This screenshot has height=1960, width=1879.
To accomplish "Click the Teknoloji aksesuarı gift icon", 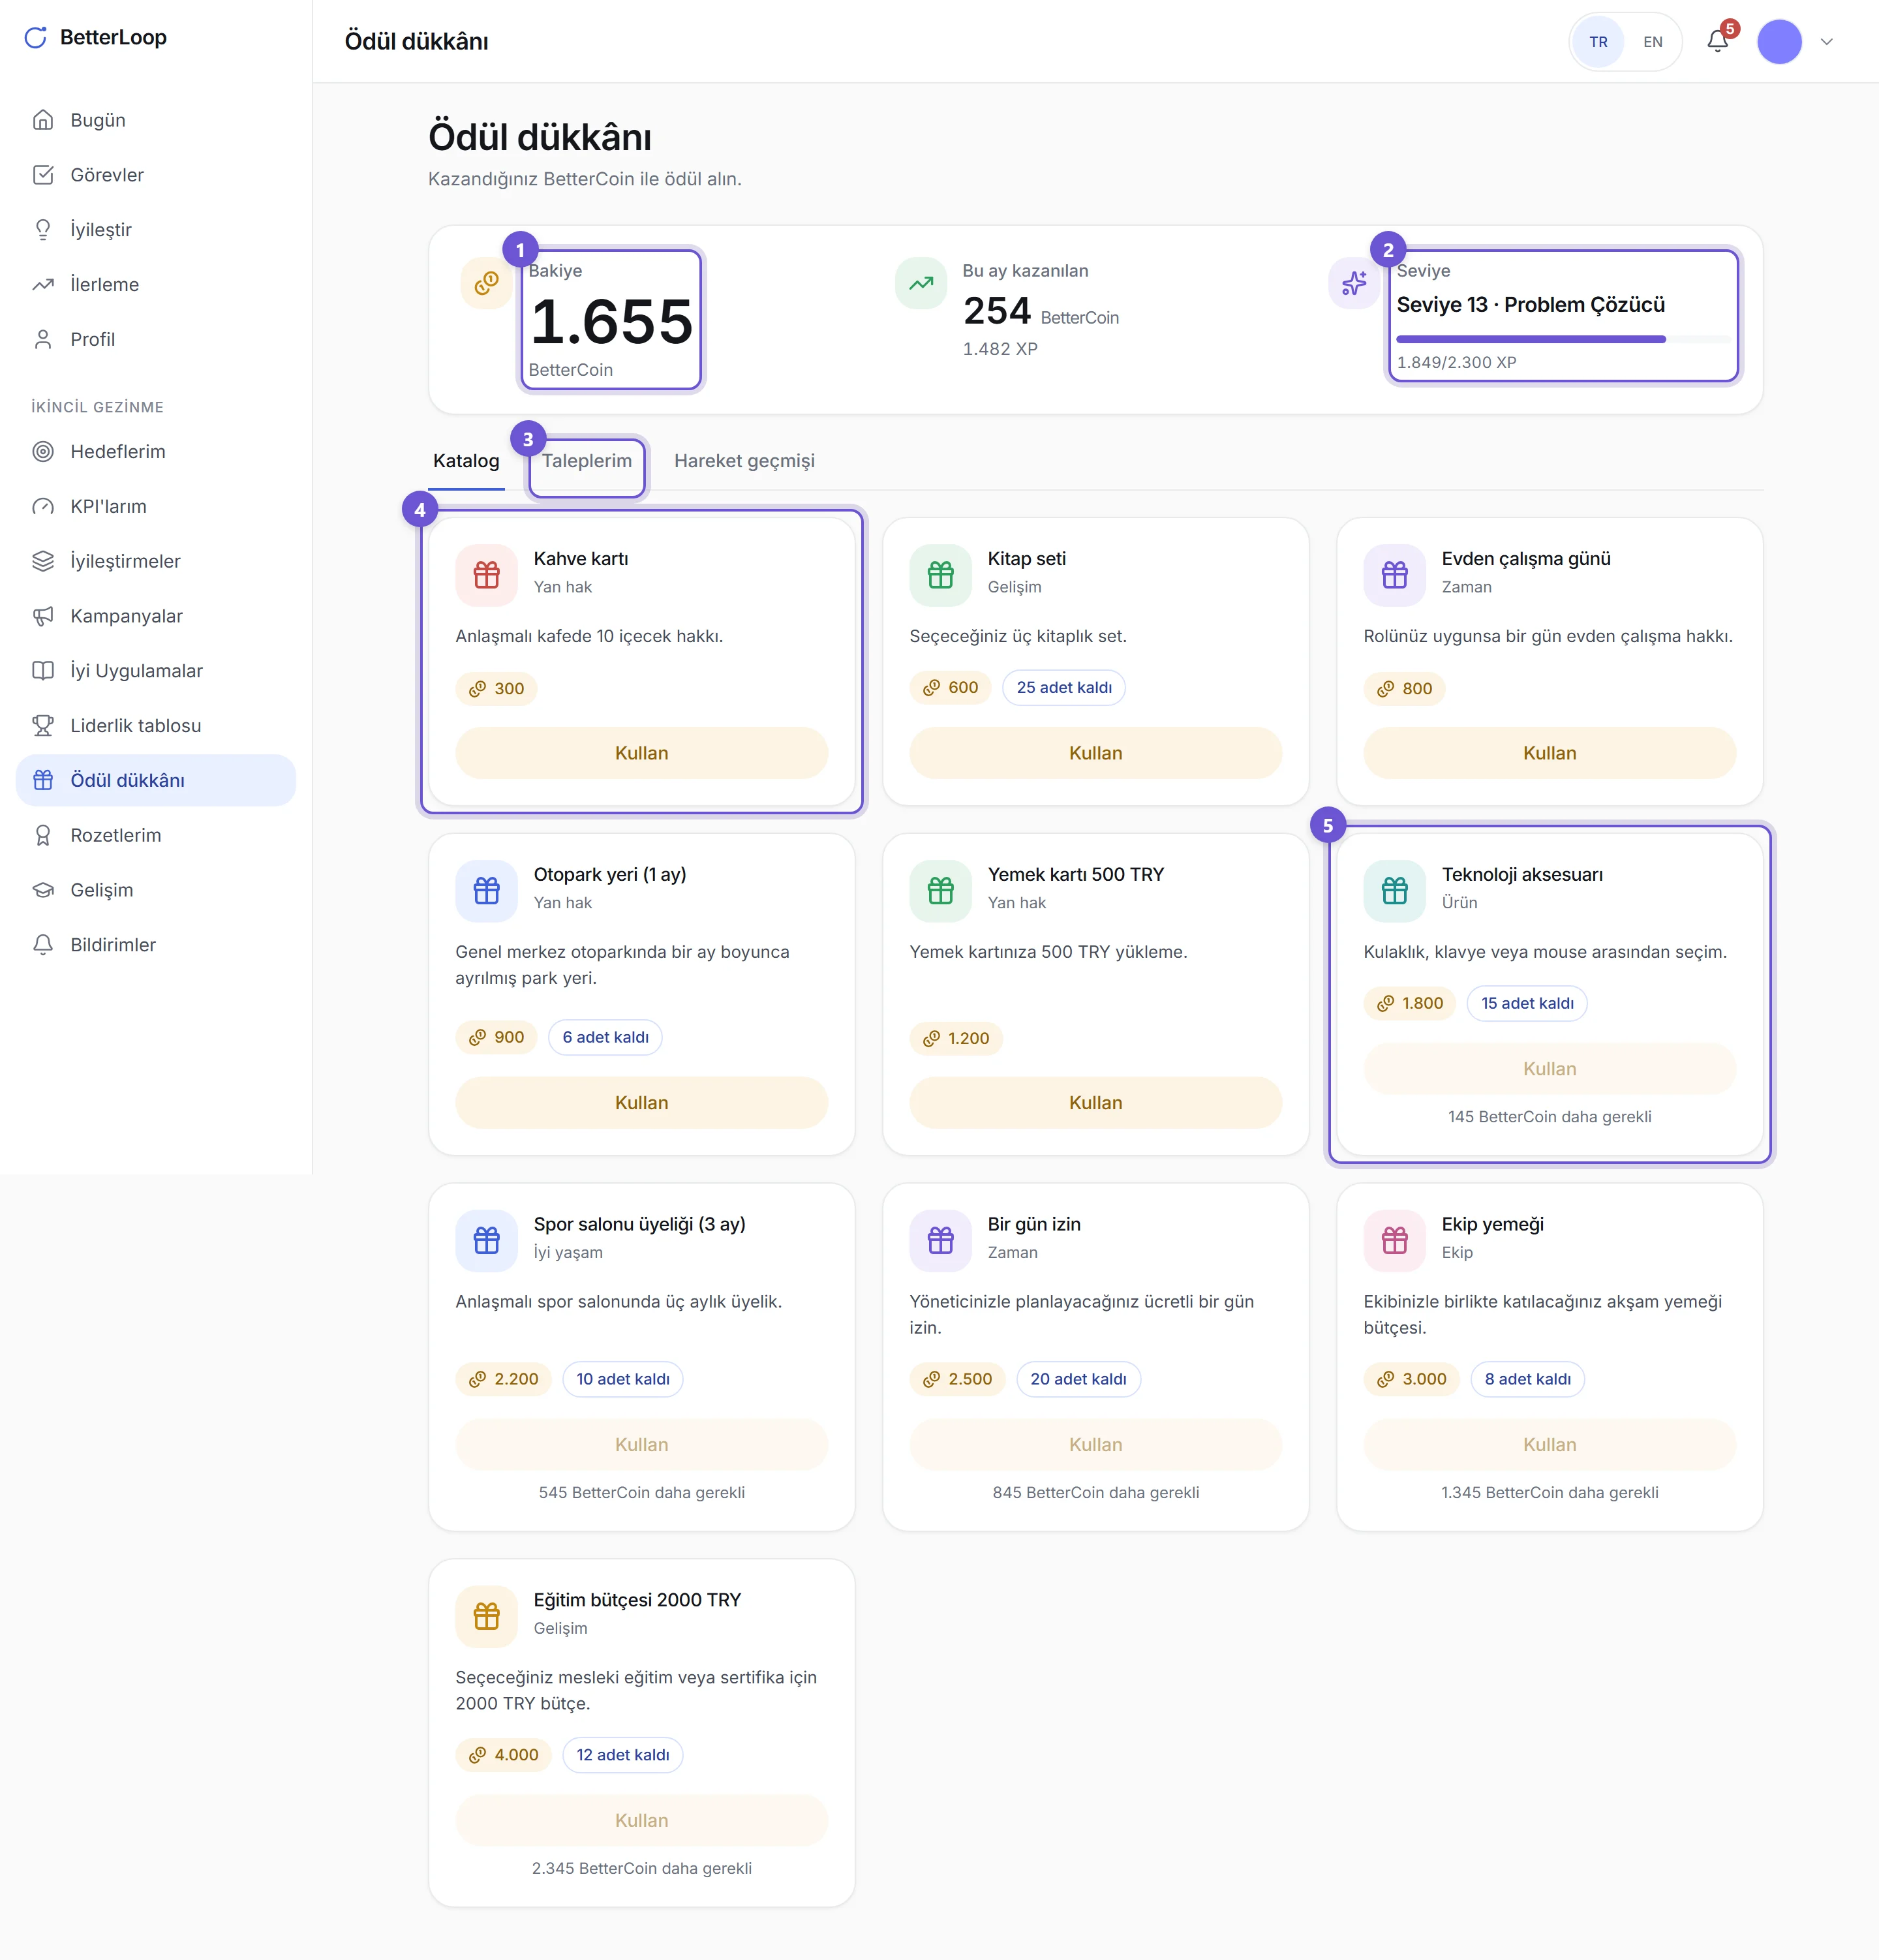I will click(1395, 891).
